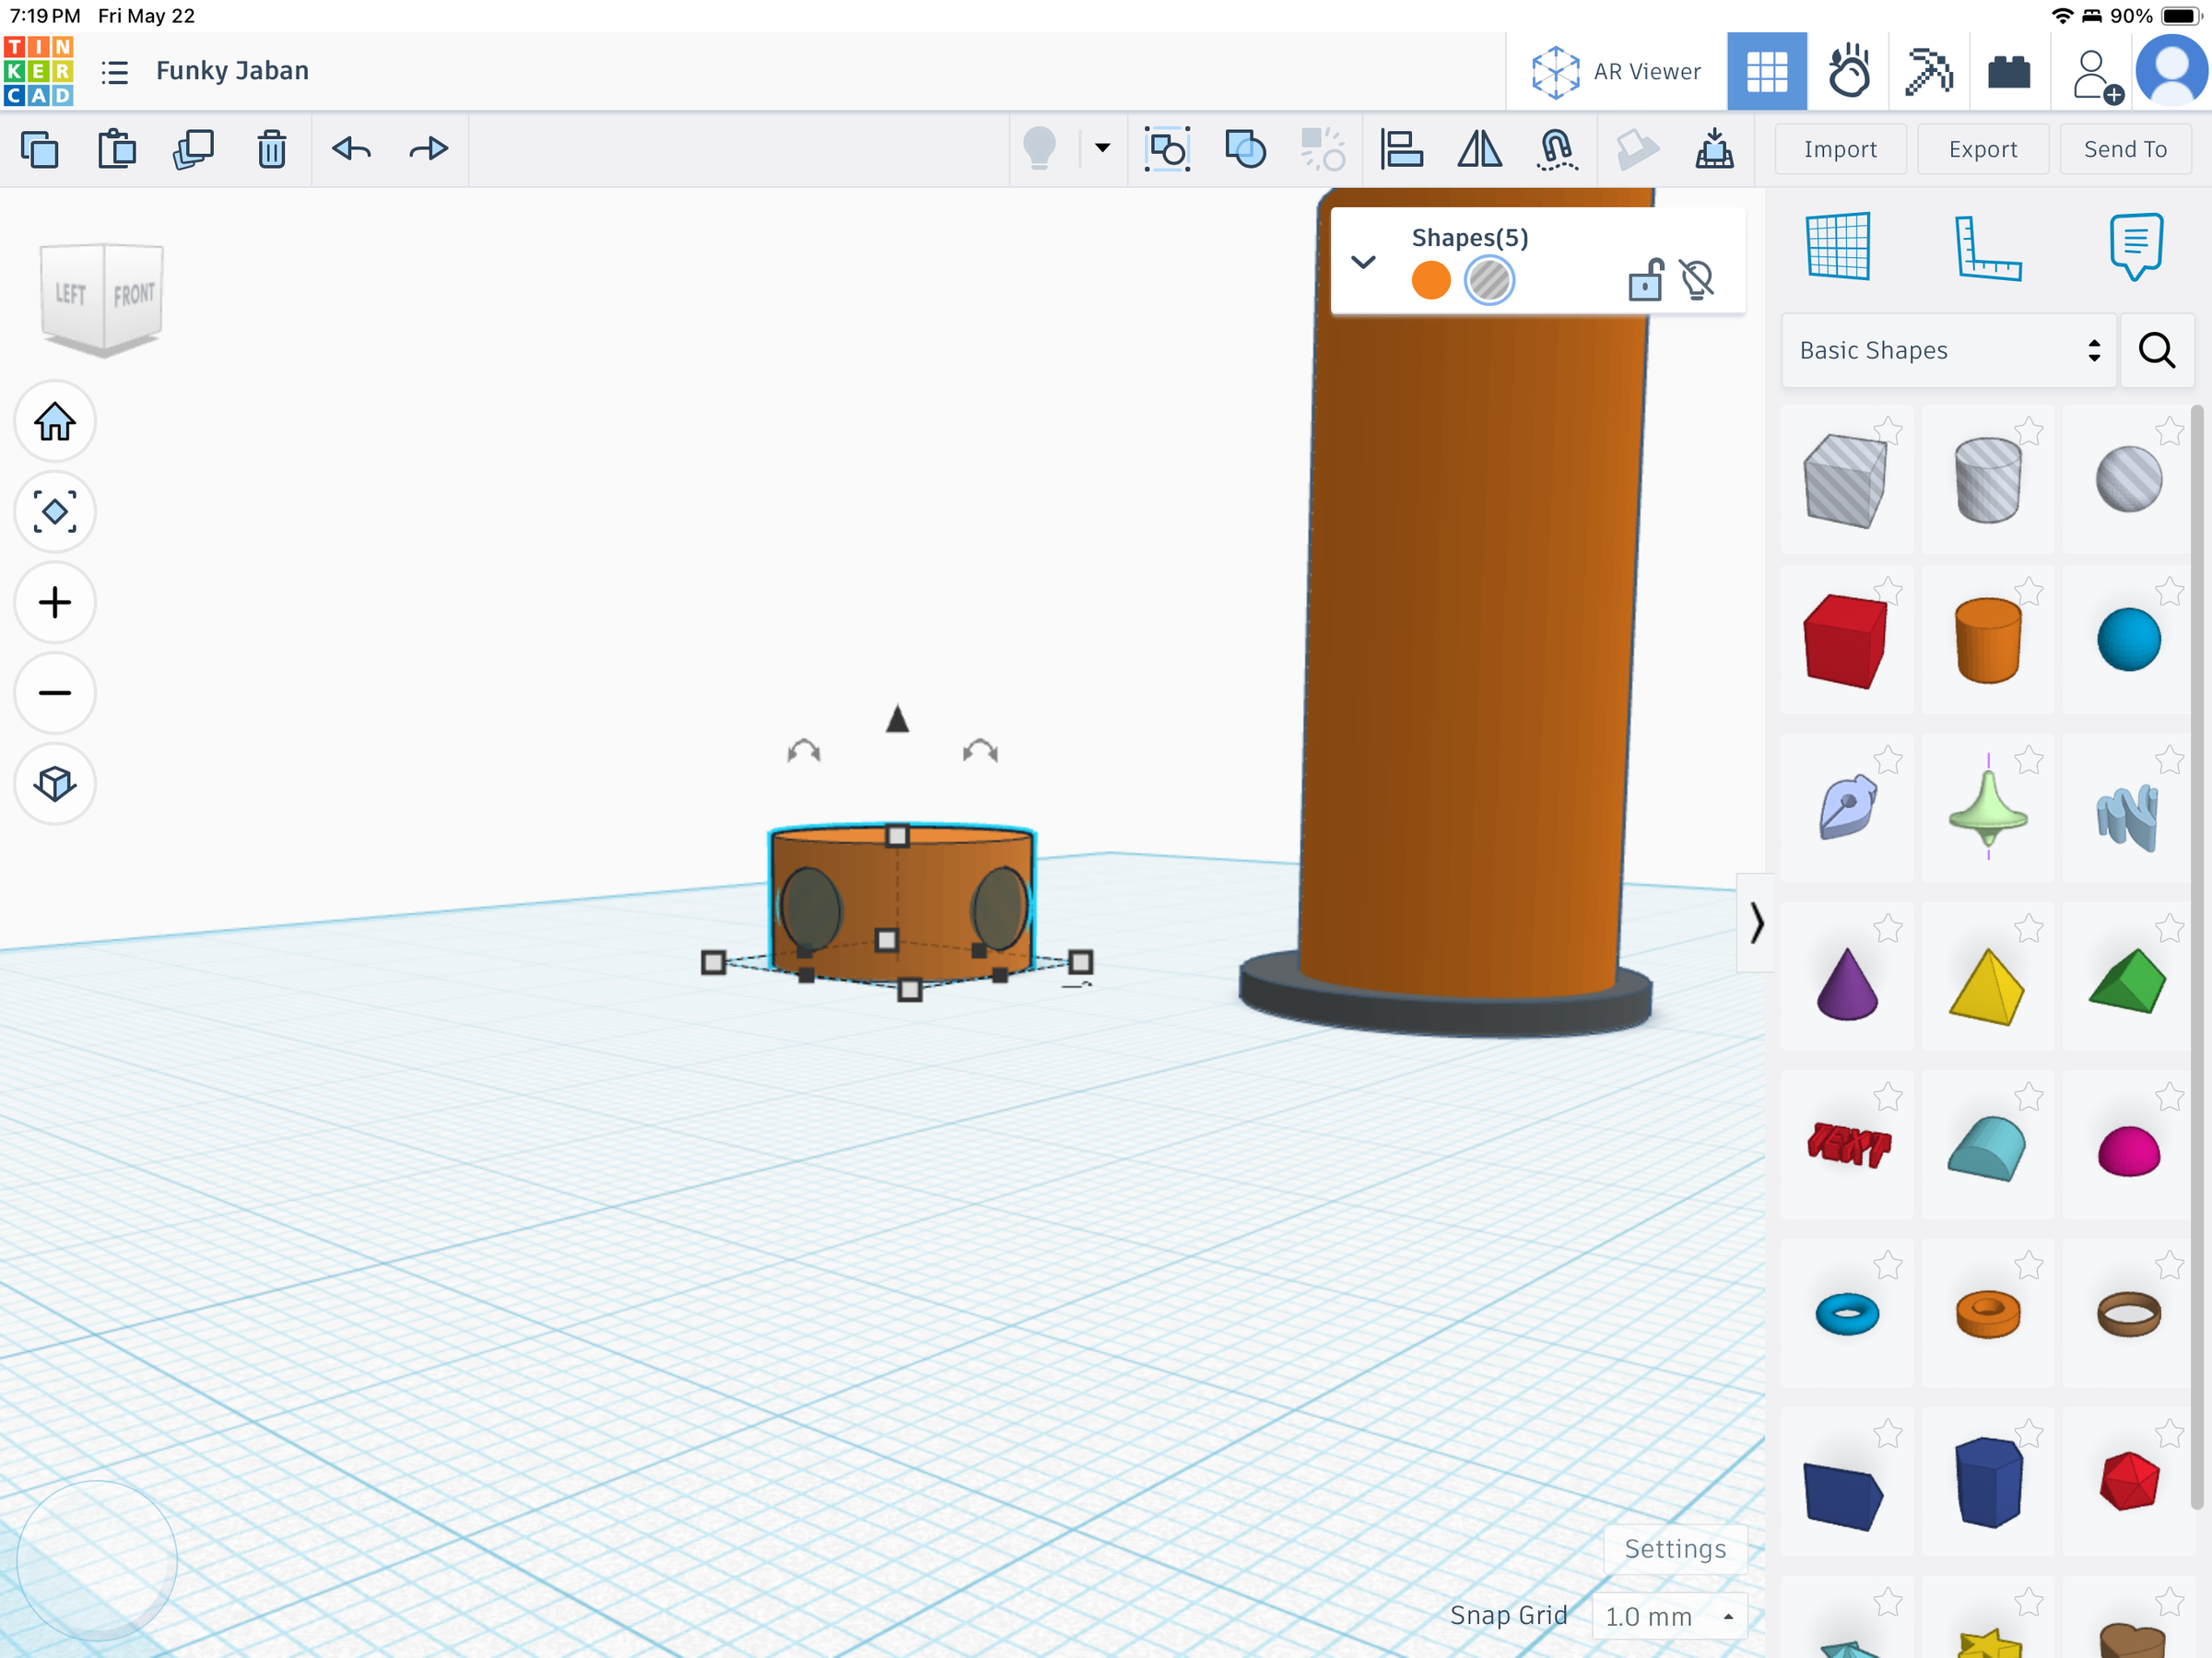Open the Blocks pickaxe mode
Viewport: 2212px width, 1658px height.
[x=1929, y=71]
